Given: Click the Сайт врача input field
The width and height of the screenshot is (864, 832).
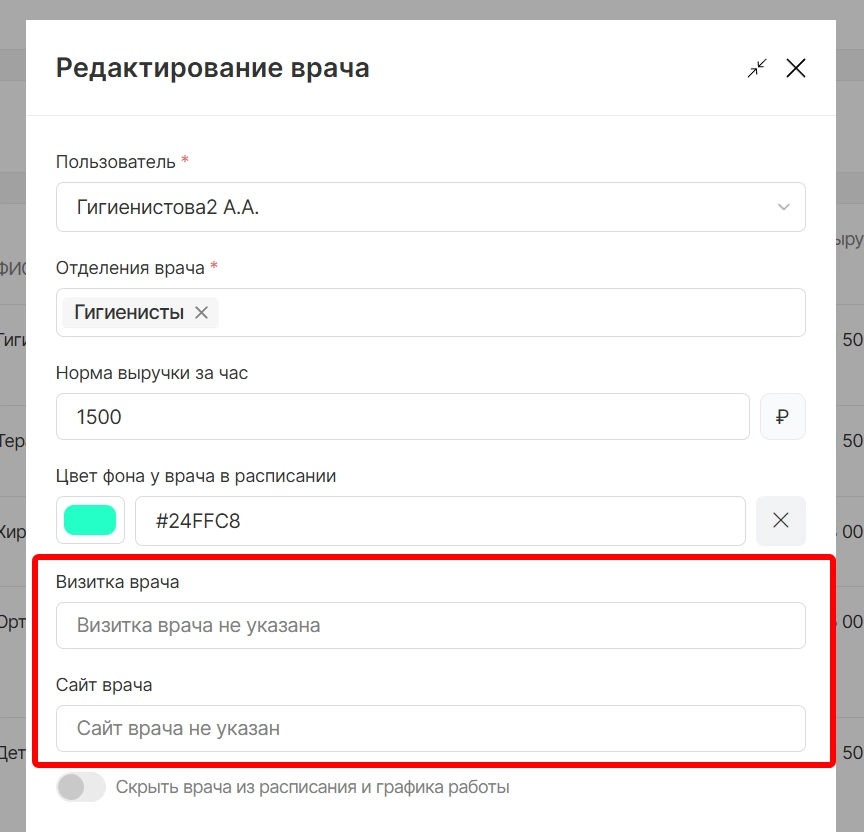Looking at the screenshot, I should pos(430,728).
